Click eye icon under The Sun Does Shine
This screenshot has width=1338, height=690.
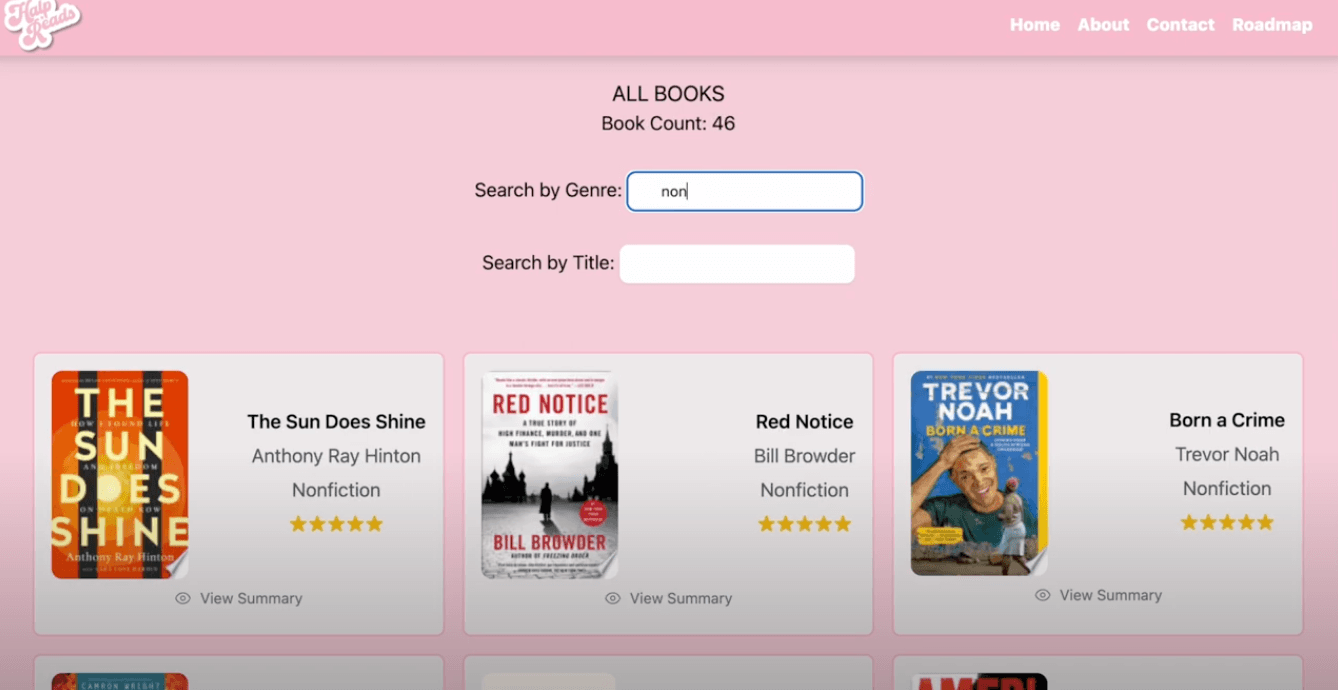pos(183,598)
